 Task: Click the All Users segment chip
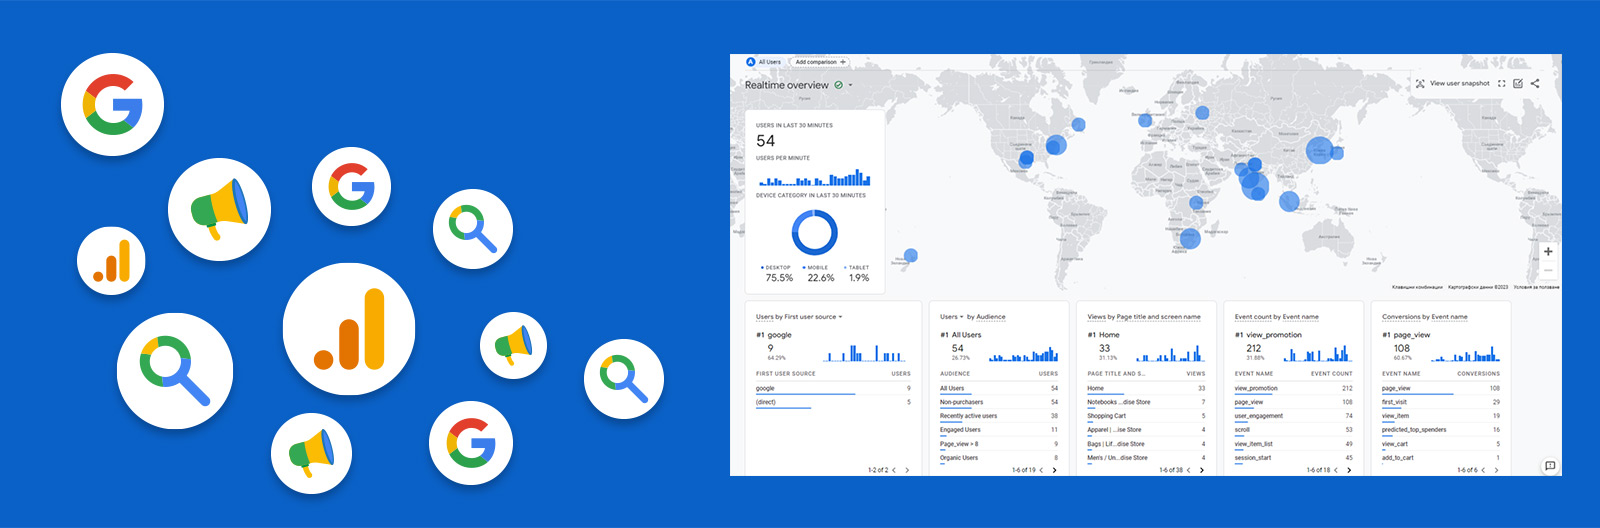click(x=764, y=62)
